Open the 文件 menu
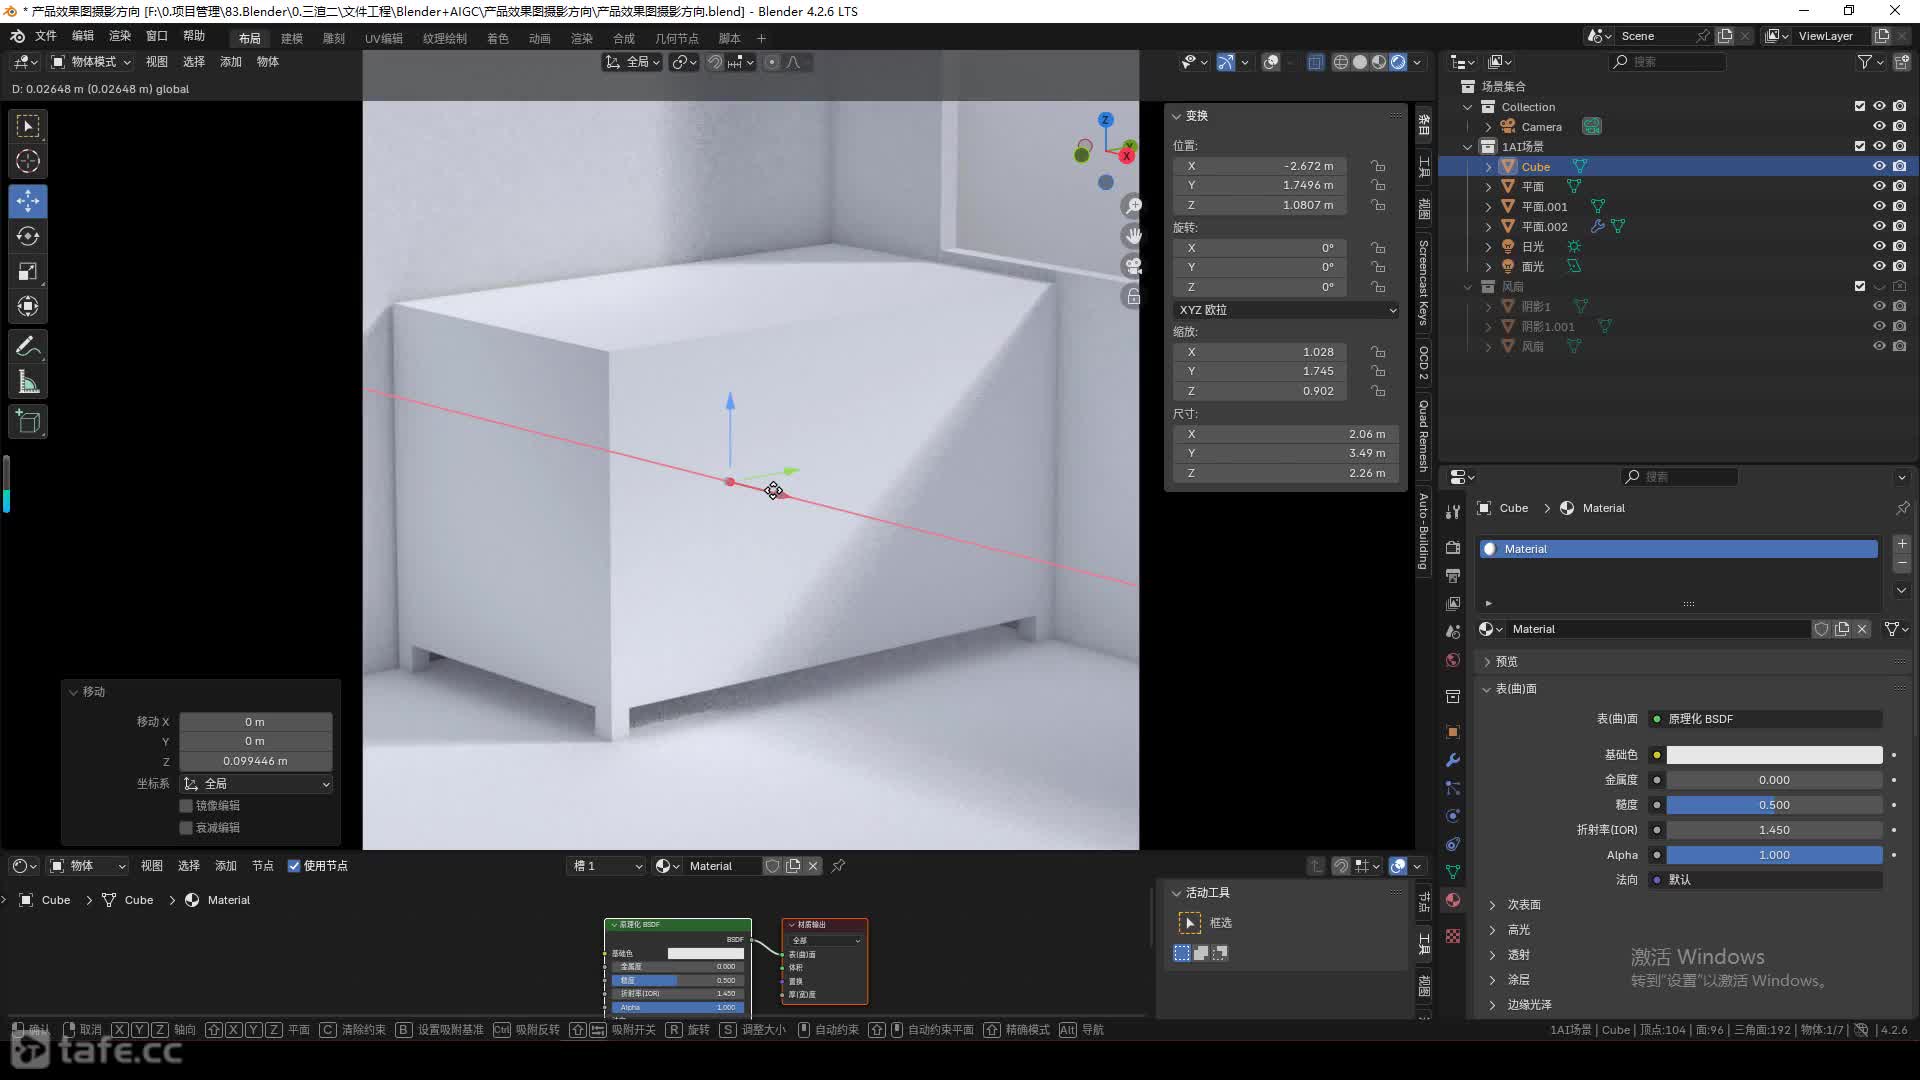The image size is (1920, 1080). (x=46, y=36)
